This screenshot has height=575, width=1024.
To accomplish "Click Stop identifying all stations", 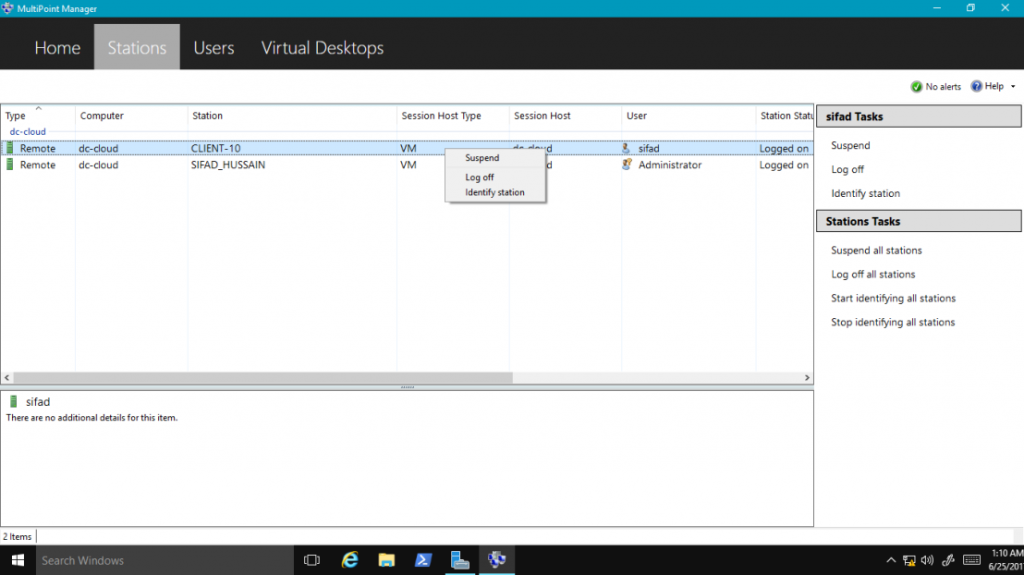I will tap(893, 322).
